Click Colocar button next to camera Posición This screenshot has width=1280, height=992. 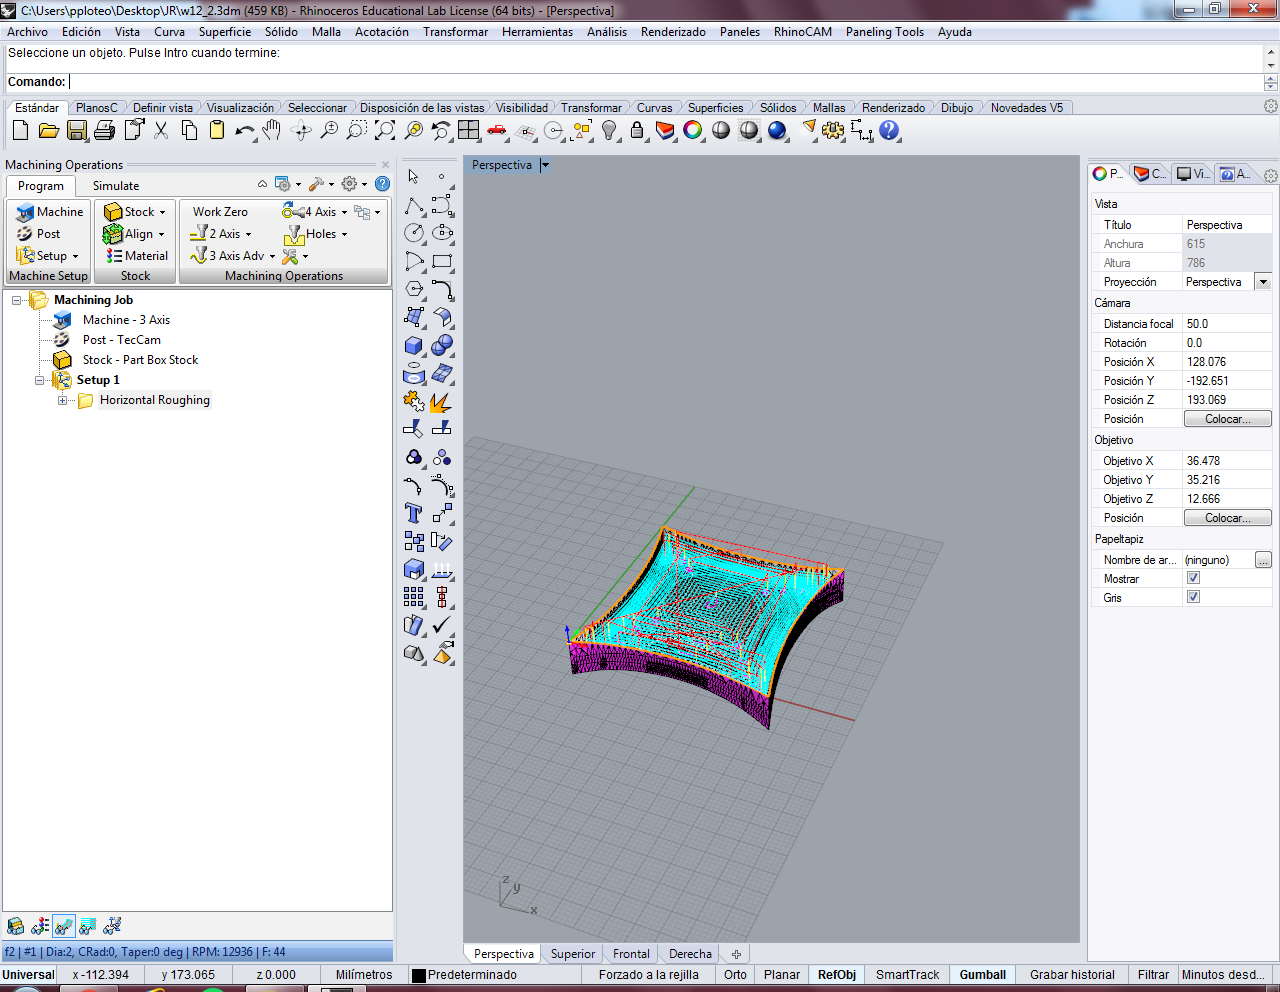[x=1227, y=419]
